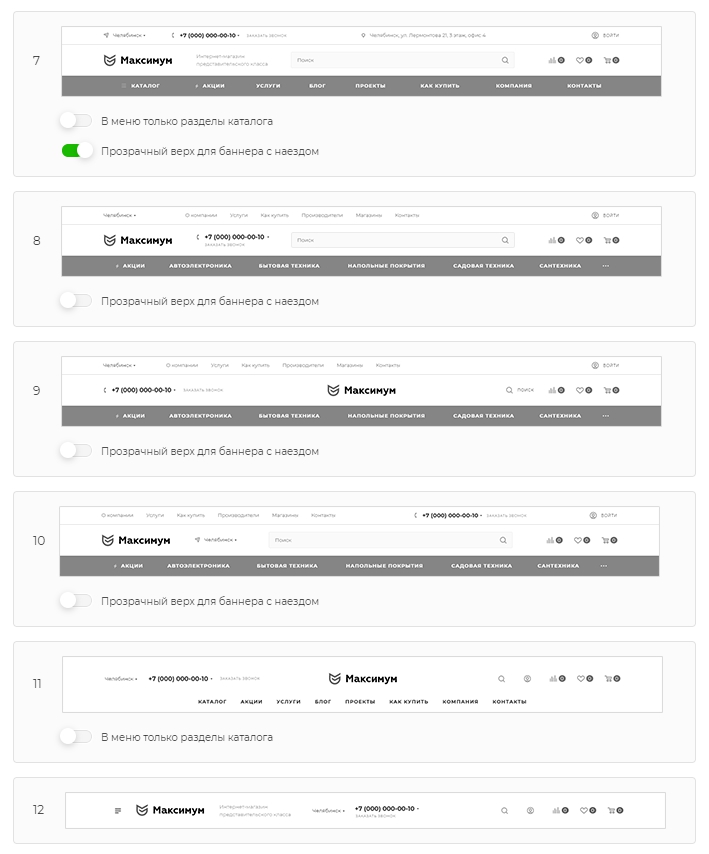Image resolution: width=709 pixels, height=854 pixels.
Task: Click the search magnifier icon in header variant 11
Action: click(x=502, y=679)
